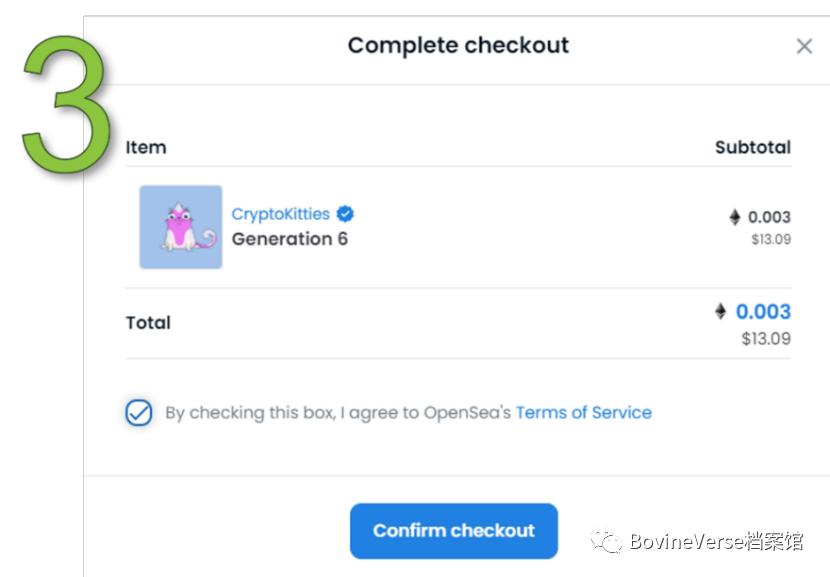Click the Total row label
The height and width of the screenshot is (577, 830).
point(148,323)
